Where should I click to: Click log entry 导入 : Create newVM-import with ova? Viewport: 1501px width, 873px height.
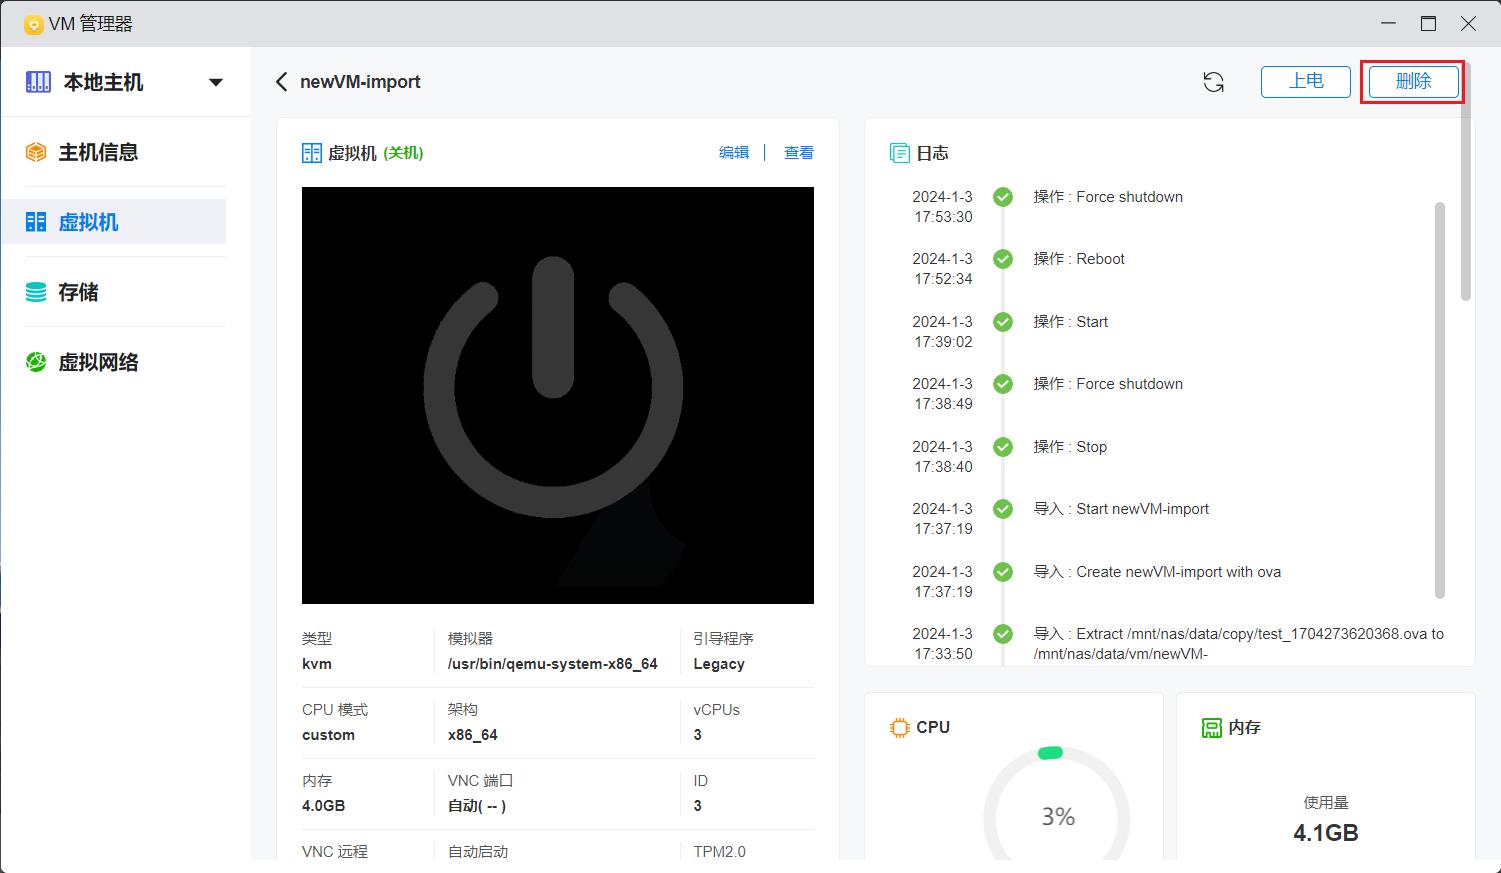pos(1157,572)
